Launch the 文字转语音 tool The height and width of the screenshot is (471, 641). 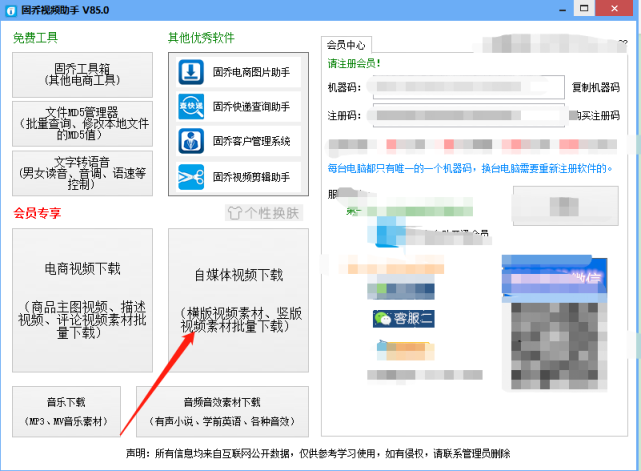[82, 173]
